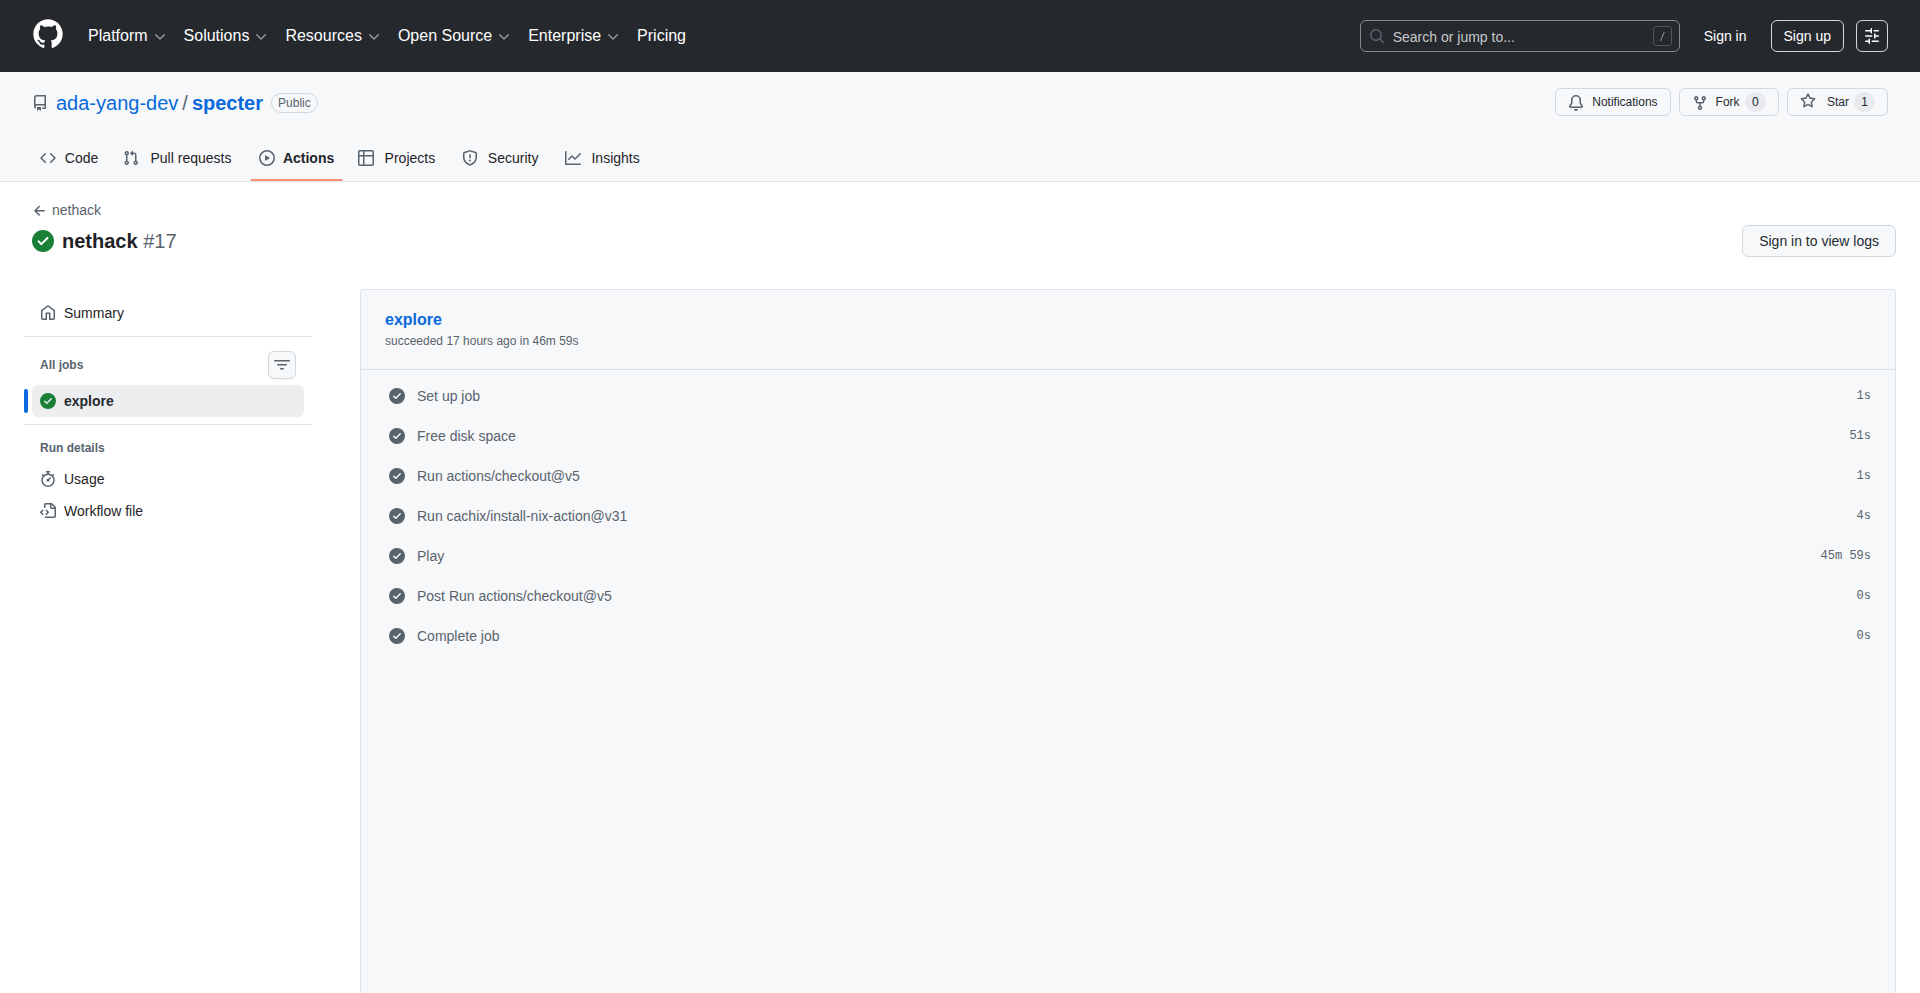Open the Open Source dropdown
1920x993 pixels.
coord(452,35)
